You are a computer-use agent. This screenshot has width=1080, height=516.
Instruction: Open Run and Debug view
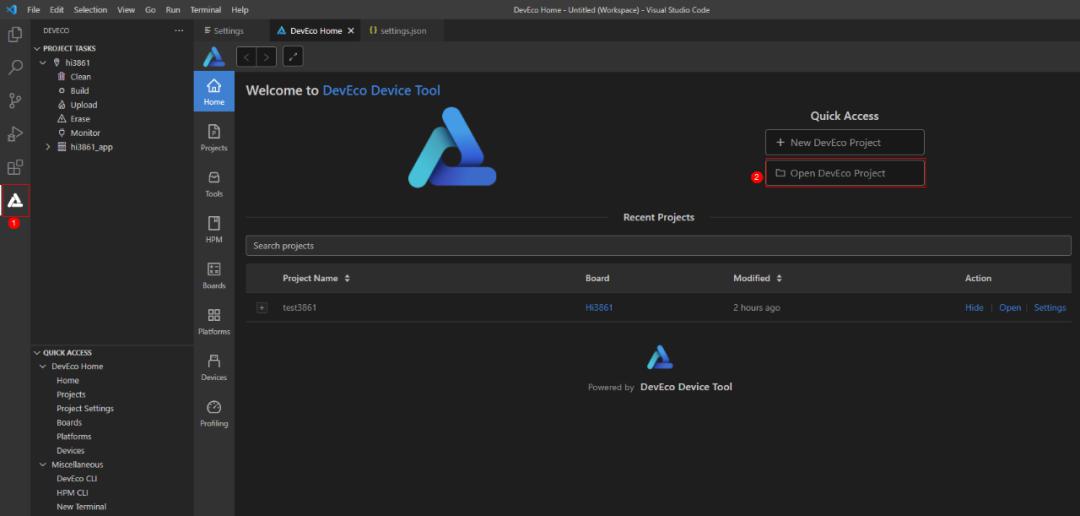tap(14, 134)
